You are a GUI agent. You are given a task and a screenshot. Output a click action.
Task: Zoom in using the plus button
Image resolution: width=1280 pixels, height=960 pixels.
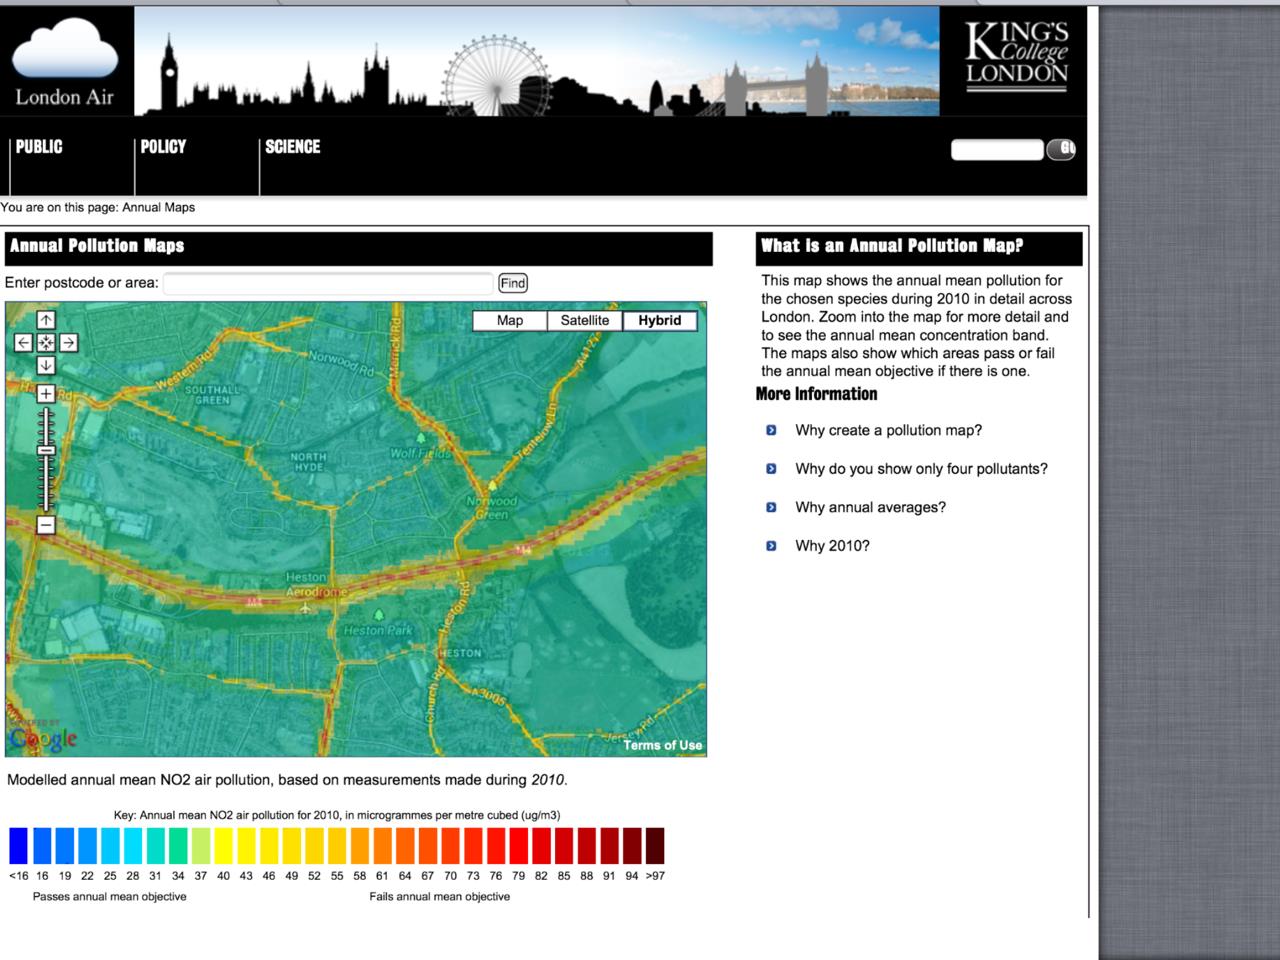tap(46, 394)
